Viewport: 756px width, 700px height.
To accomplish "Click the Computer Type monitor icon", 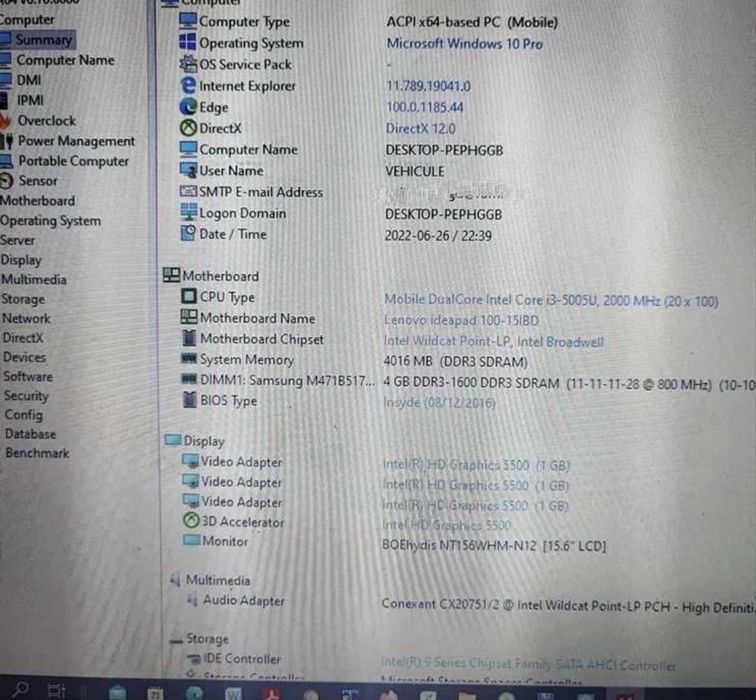I will coord(188,21).
